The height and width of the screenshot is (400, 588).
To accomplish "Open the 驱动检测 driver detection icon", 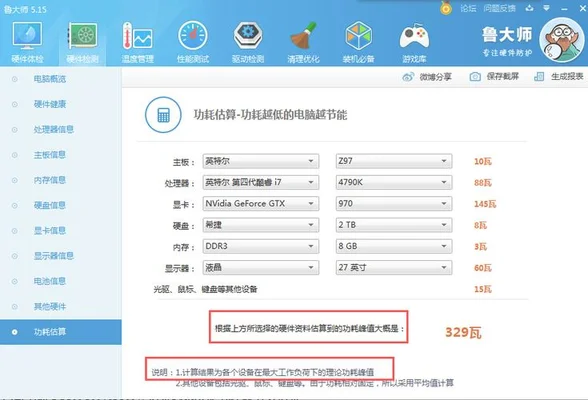I will point(248,36).
